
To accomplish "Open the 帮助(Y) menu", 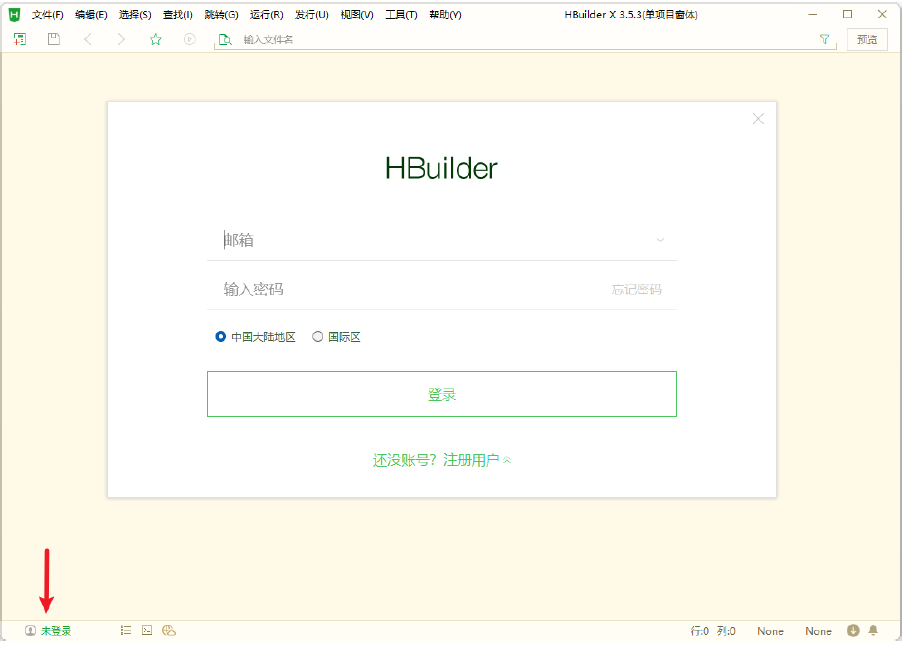I will coord(445,14).
